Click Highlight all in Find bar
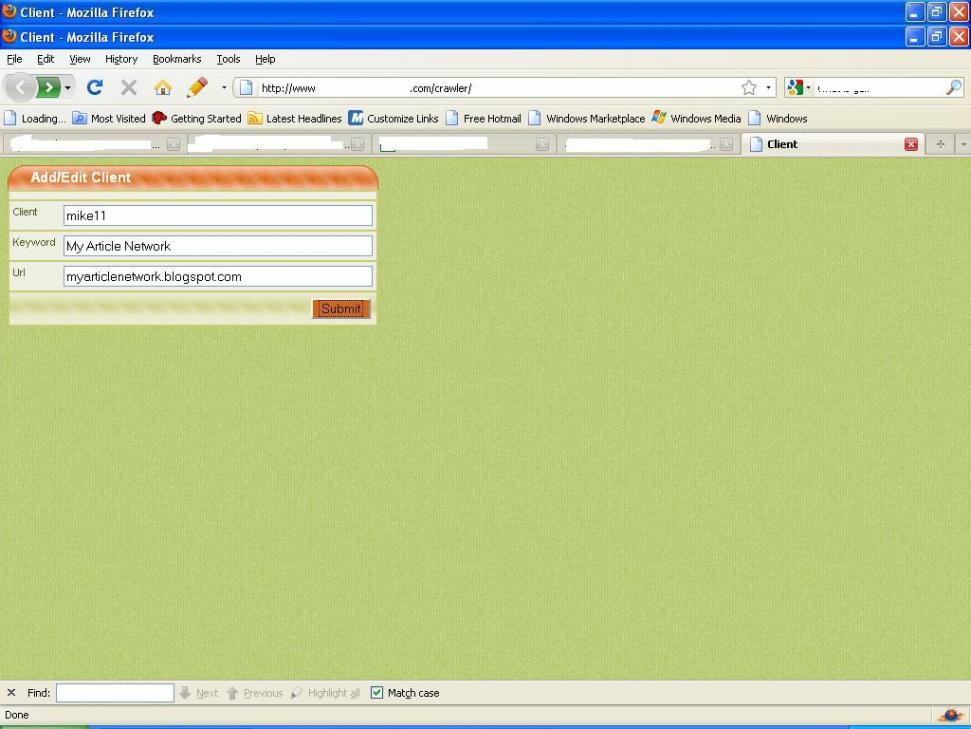Viewport: 971px width, 729px height. click(325, 692)
